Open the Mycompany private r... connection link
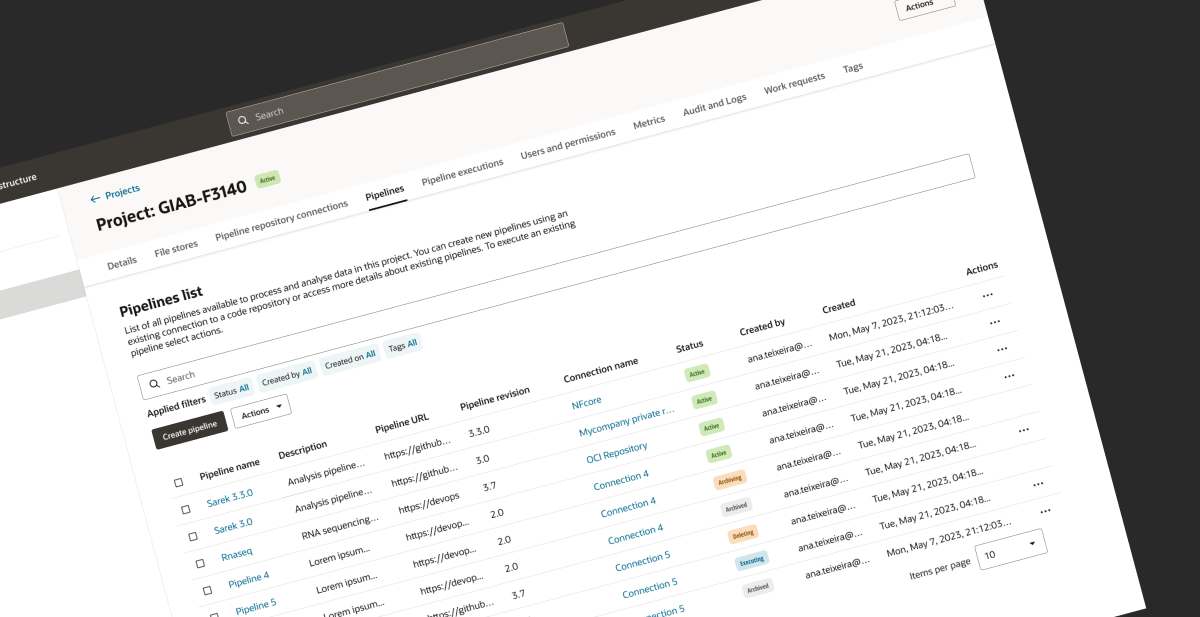The image size is (1200, 617). tap(627, 422)
